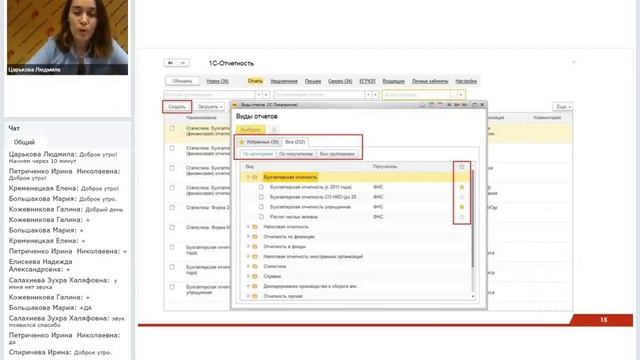The width and height of the screenshot is (640, 360).
Task: Click the star column header in report types list
Action: (462, 167)
